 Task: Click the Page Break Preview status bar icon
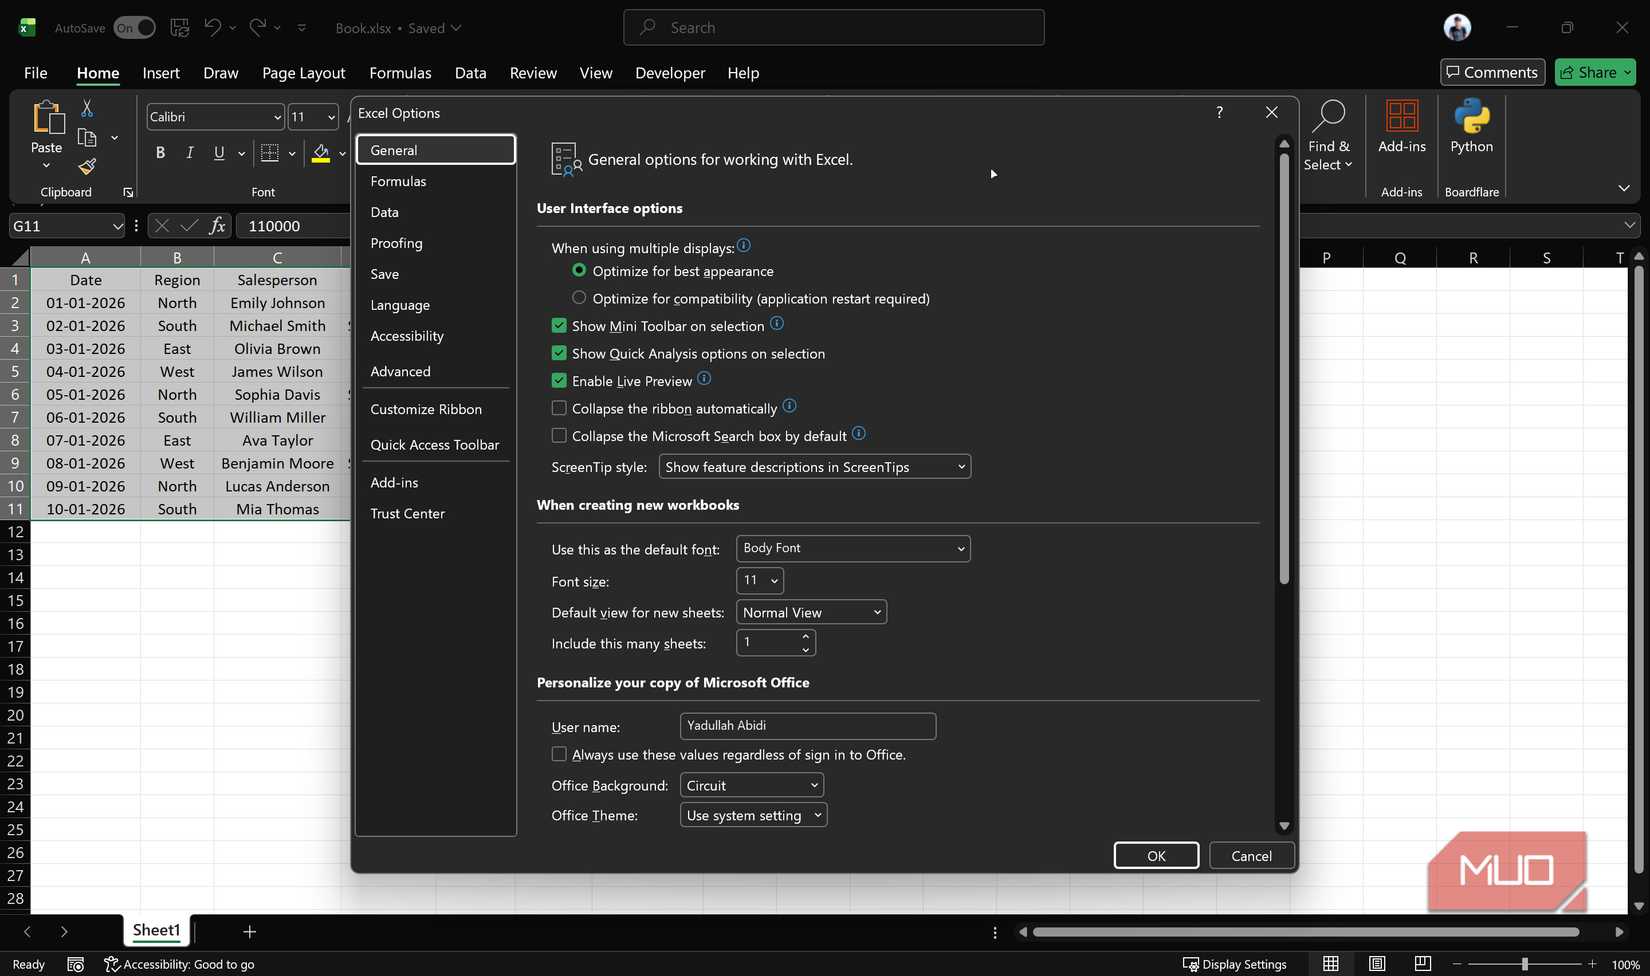1422,964
